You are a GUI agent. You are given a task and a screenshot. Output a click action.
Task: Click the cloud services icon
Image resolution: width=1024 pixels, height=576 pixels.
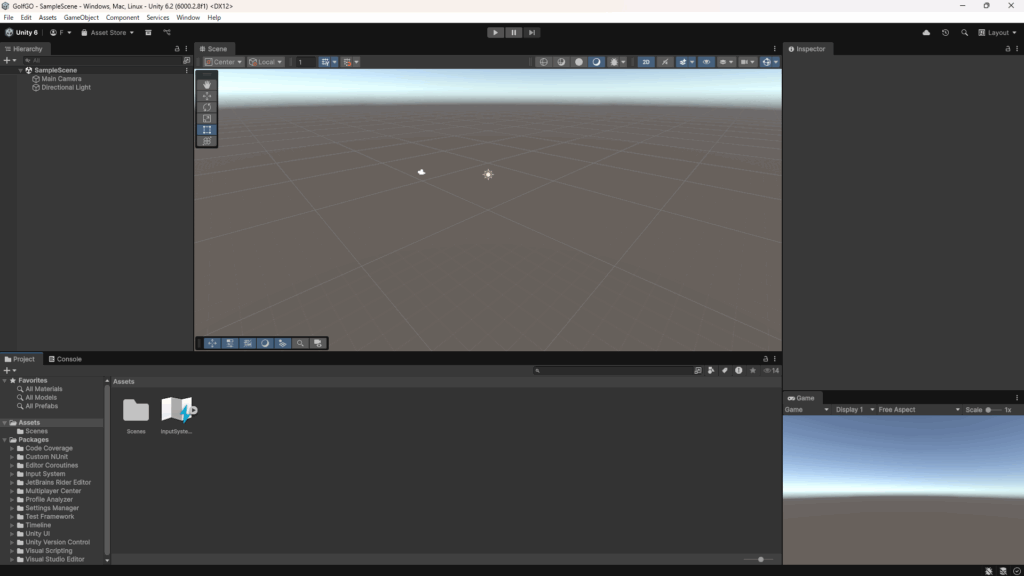[926, 32]
